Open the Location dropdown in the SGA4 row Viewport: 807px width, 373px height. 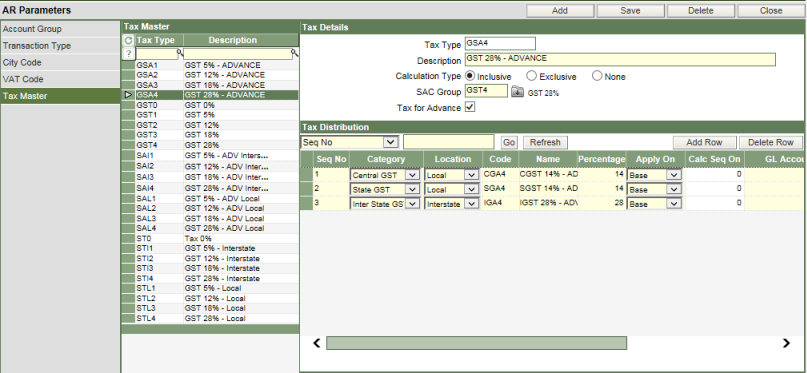point(471,190)
